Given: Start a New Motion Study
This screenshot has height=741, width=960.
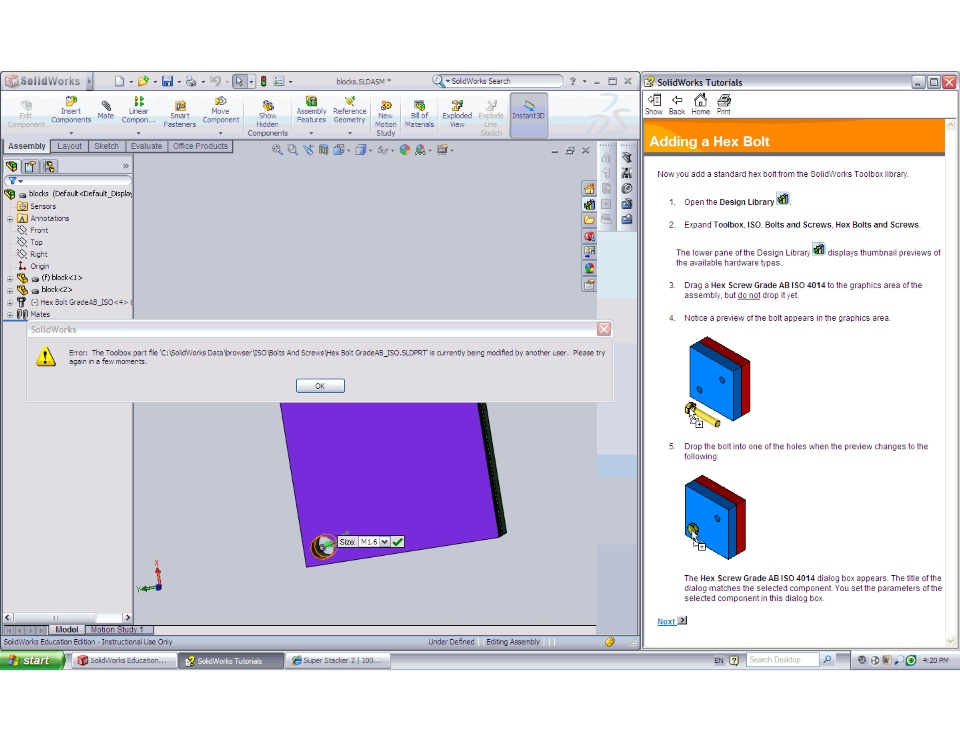Looking at the screenshot, I should (x=386, y=118).
